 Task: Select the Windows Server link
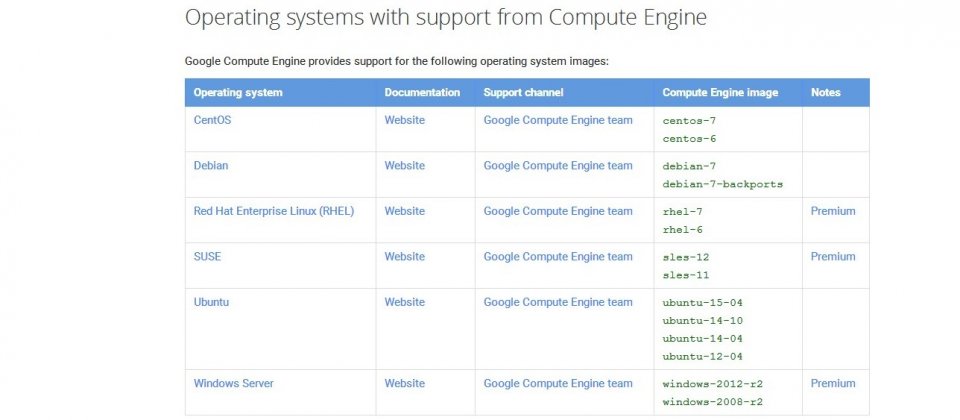click(x=233, y=383)
